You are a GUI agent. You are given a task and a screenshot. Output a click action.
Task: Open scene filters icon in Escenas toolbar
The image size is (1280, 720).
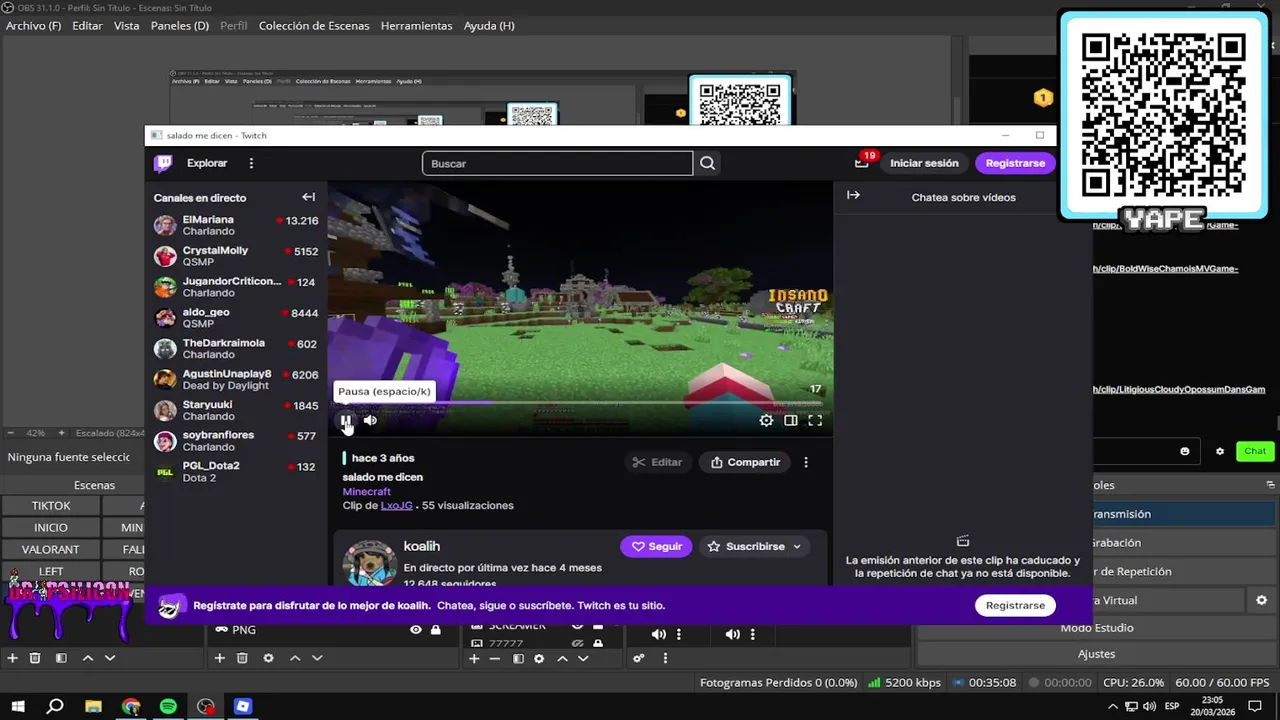[61, 658]
